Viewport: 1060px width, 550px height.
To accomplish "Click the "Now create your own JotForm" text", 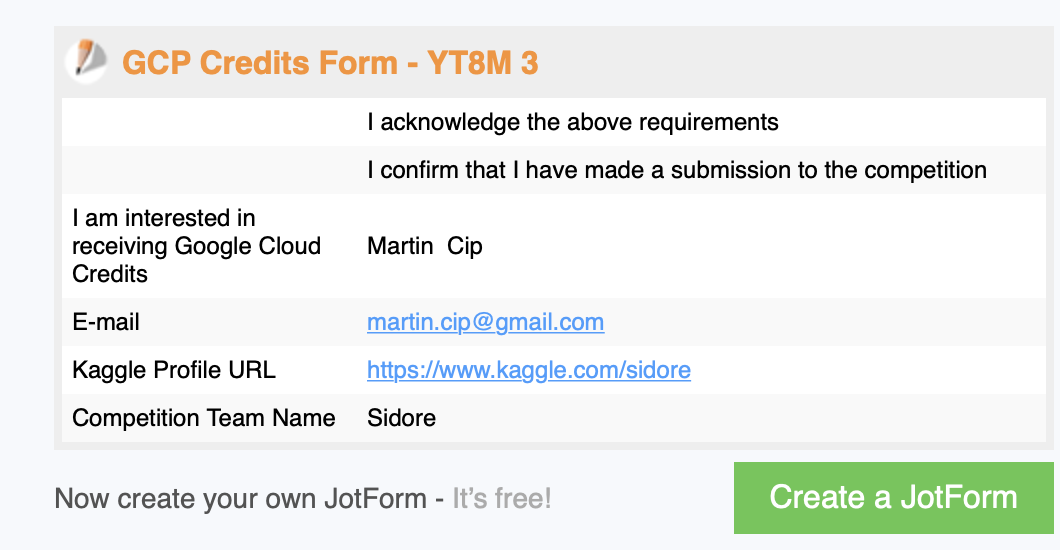I will tap(240, 498).
